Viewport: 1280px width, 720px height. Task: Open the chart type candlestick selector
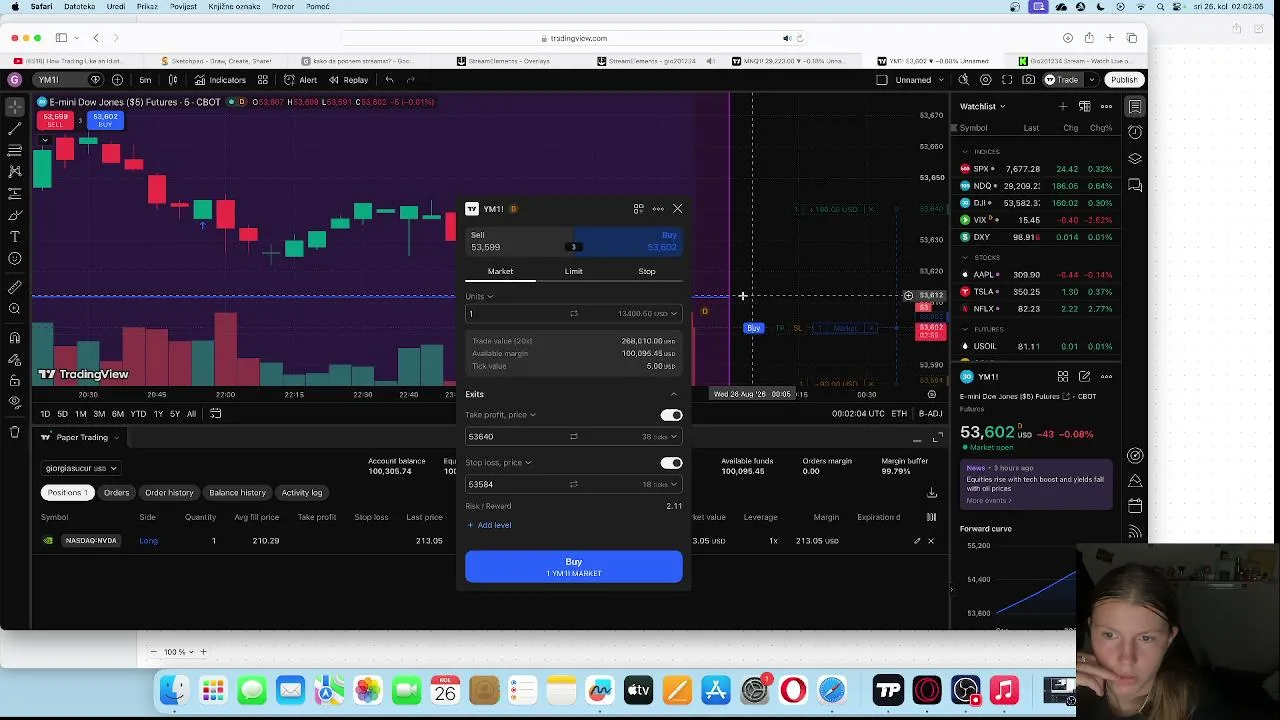coord(173,80)
